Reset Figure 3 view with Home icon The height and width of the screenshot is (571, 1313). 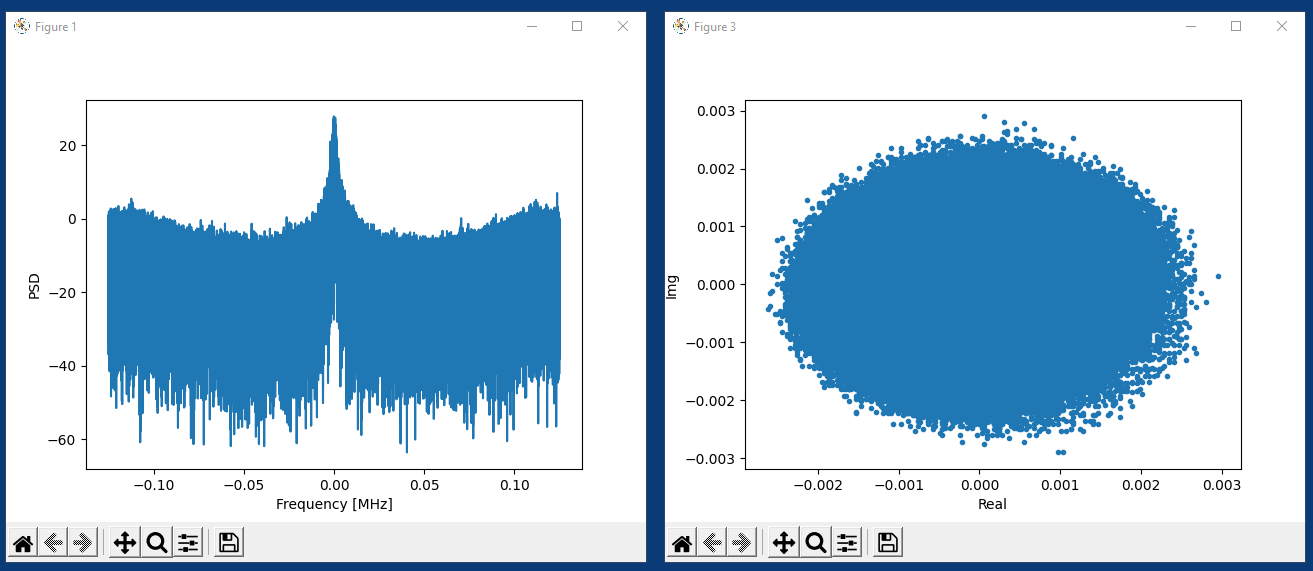click(682, 543)
